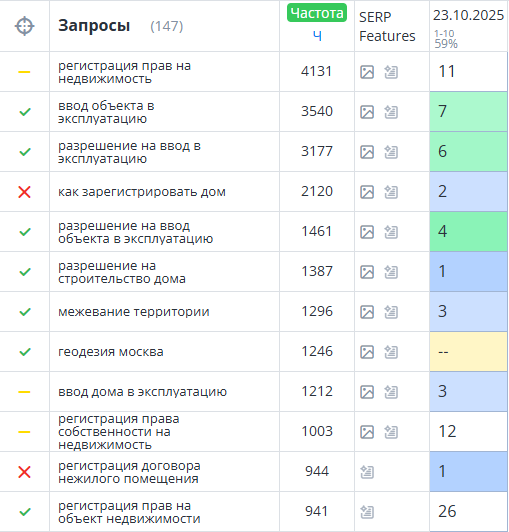The height and width of the screenshot is (532, 509).
Task: Click the crosshair target icon in header
Action: [x=24, y=26]
